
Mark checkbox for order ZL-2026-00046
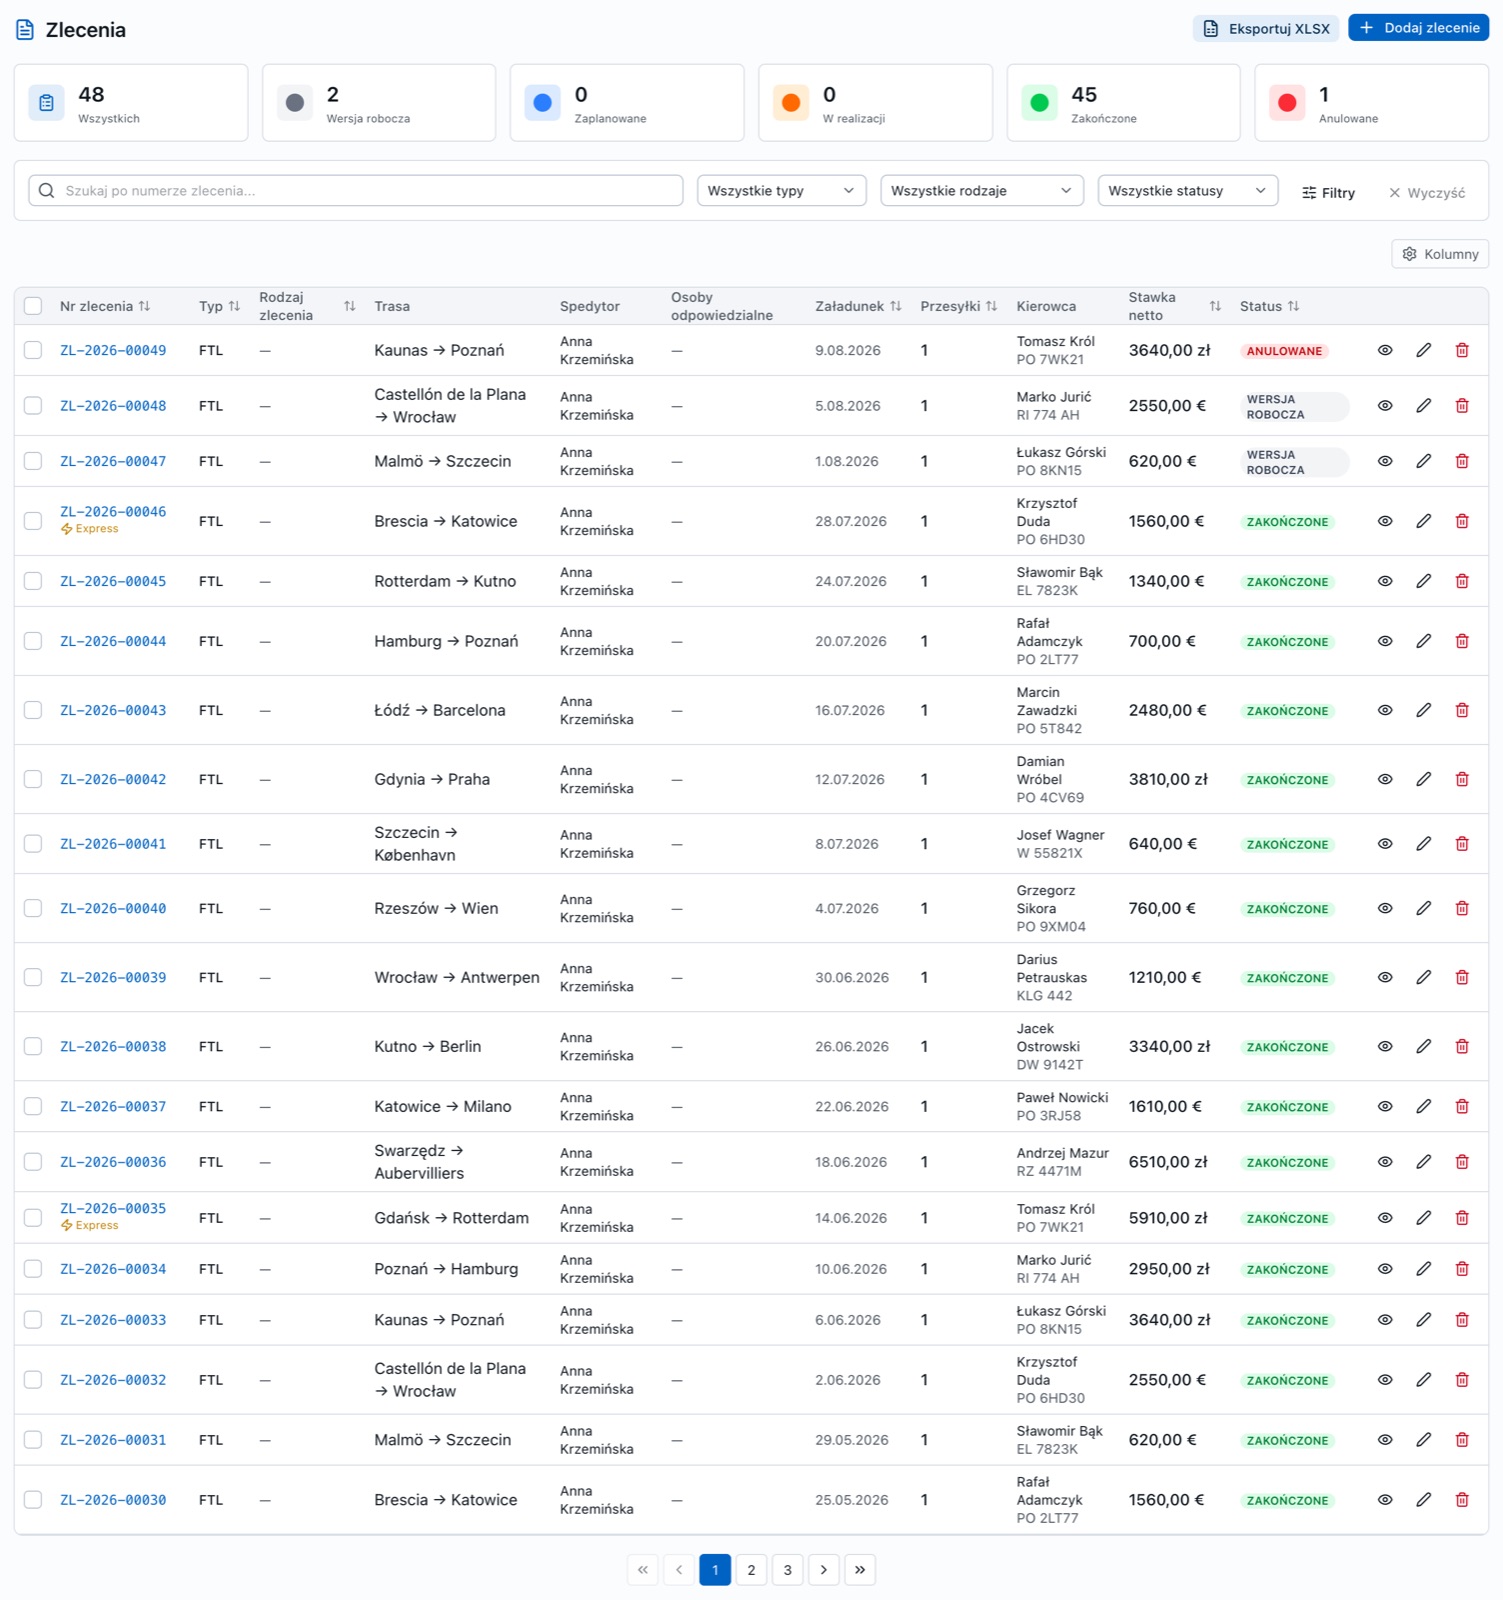point(33,521)
